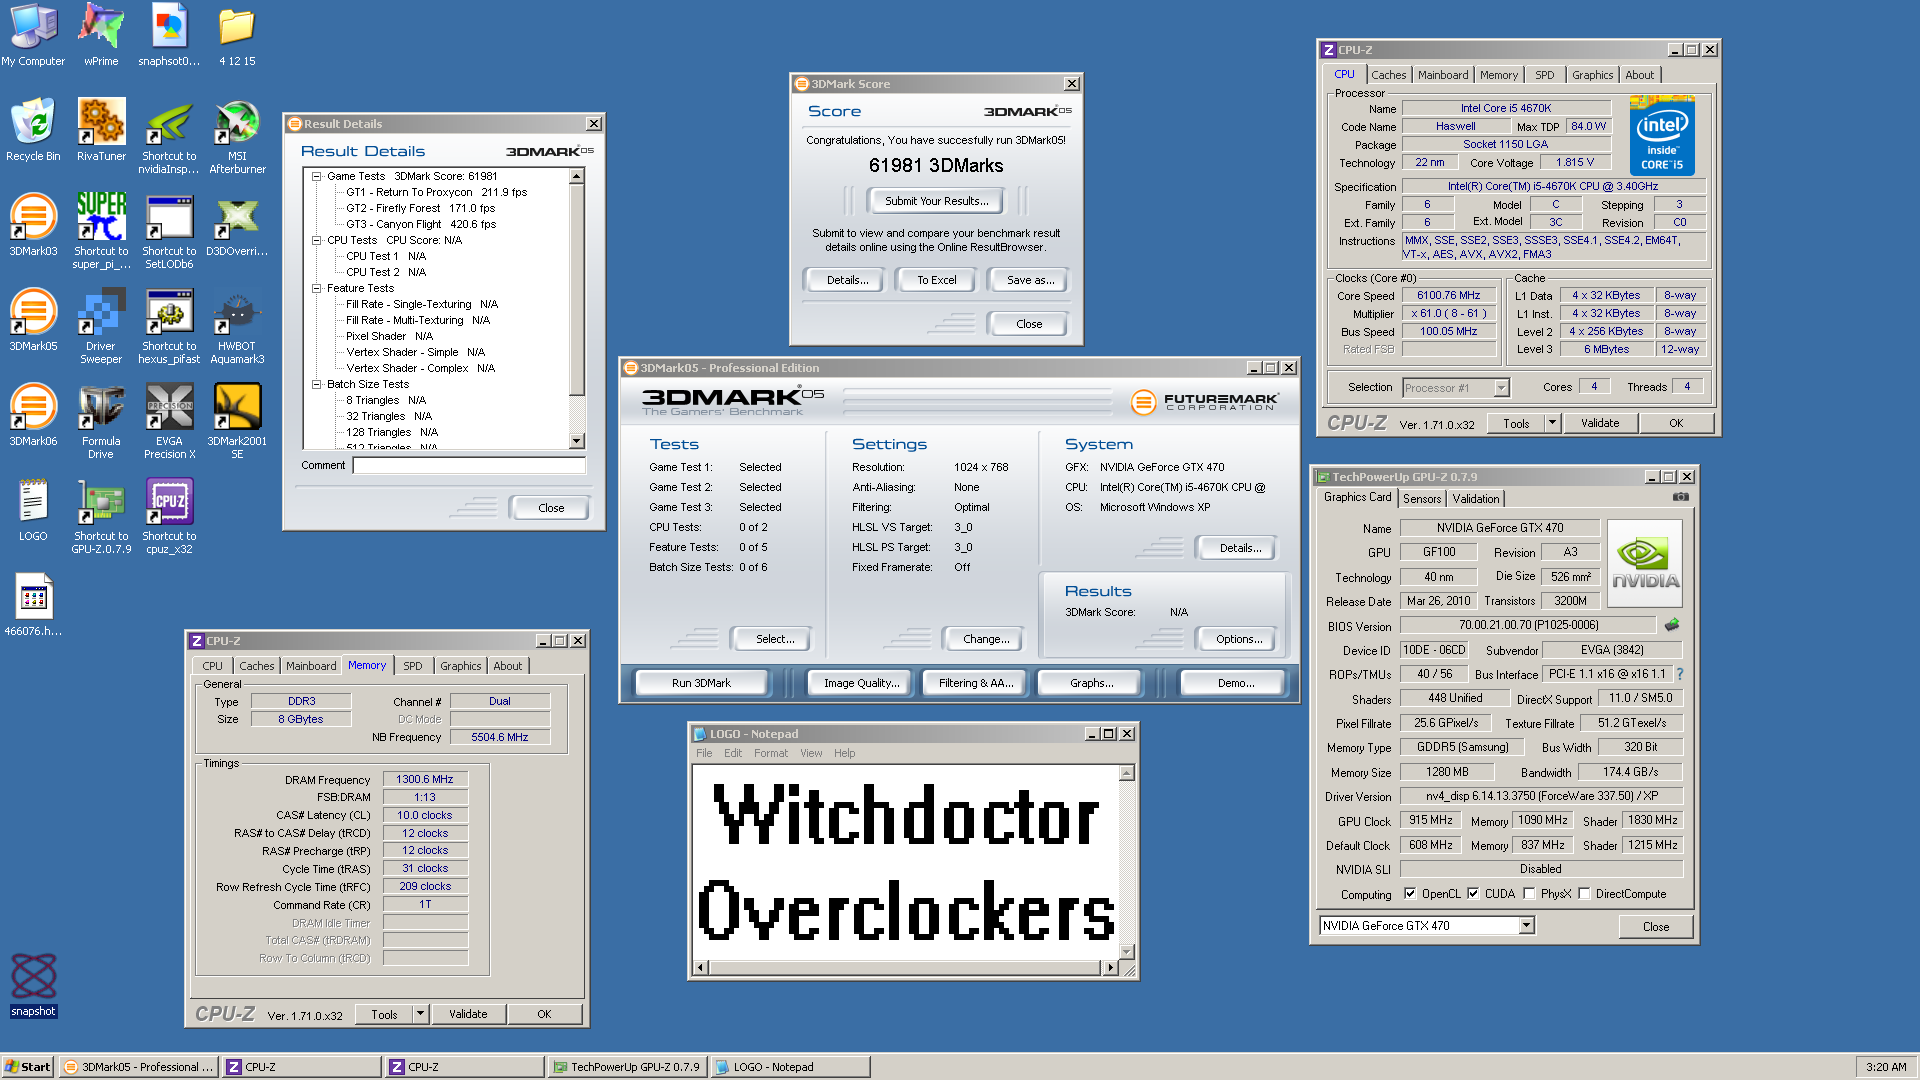Click Submit Your Results button
This screenshot has width=1920, height=1080.
pyautogui.click(x=936, y=201)
